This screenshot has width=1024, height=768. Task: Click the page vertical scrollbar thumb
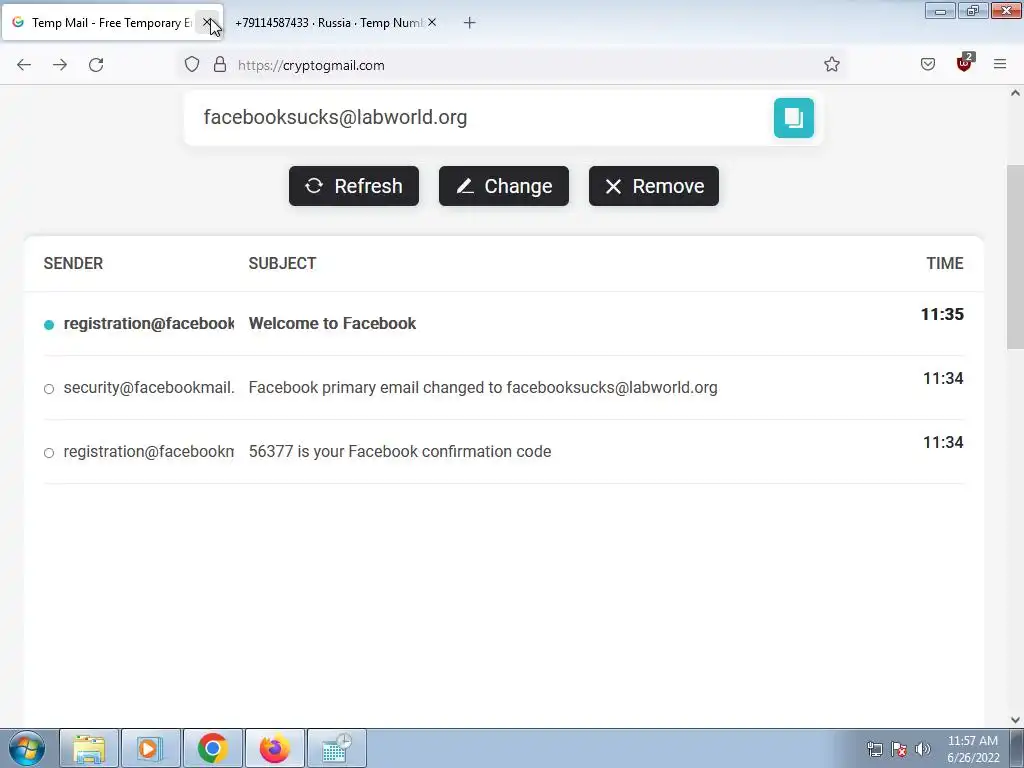(x=1015, y=258)
